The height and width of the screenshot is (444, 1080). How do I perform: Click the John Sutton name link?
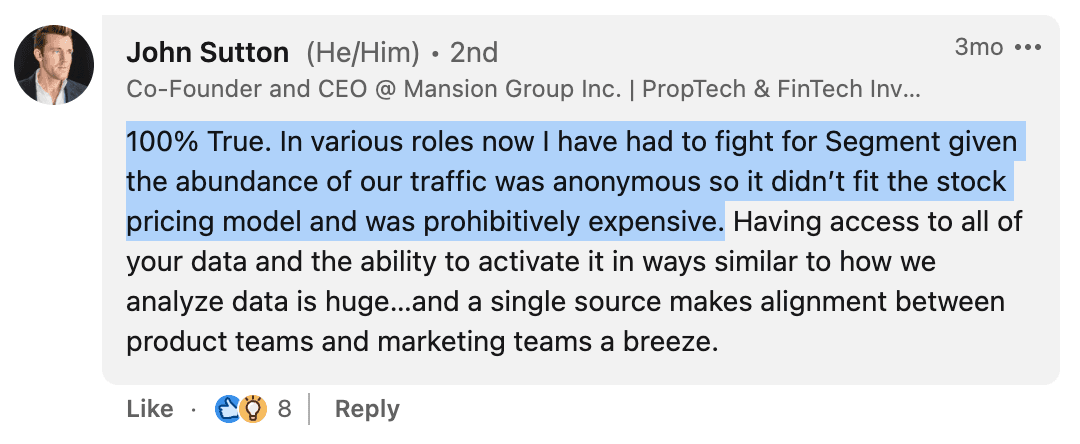click(208, 52)
